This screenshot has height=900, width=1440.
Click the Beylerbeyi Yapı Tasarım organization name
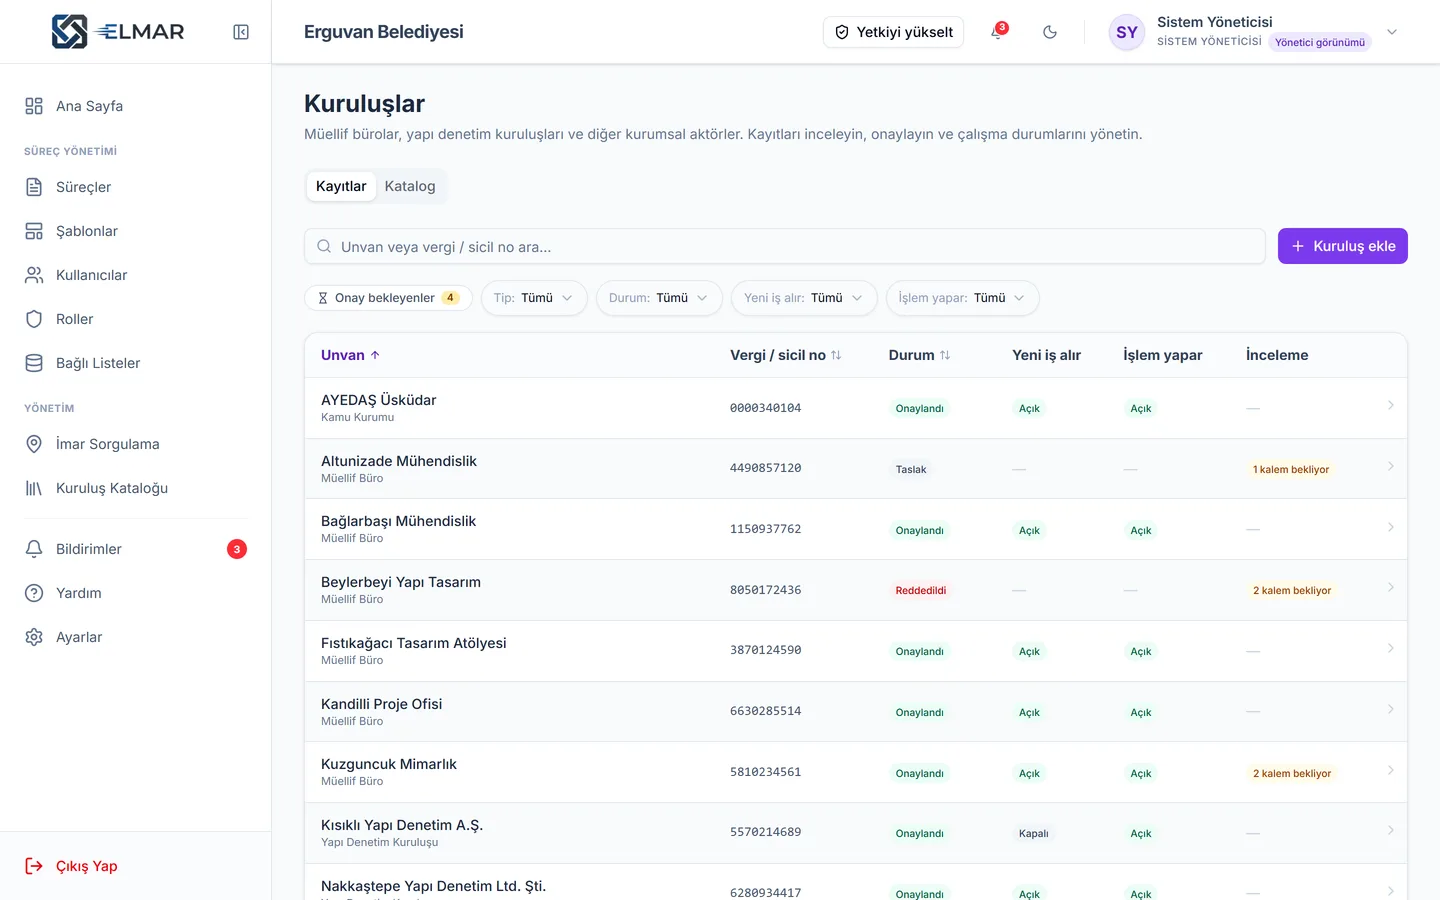point(401,582)
